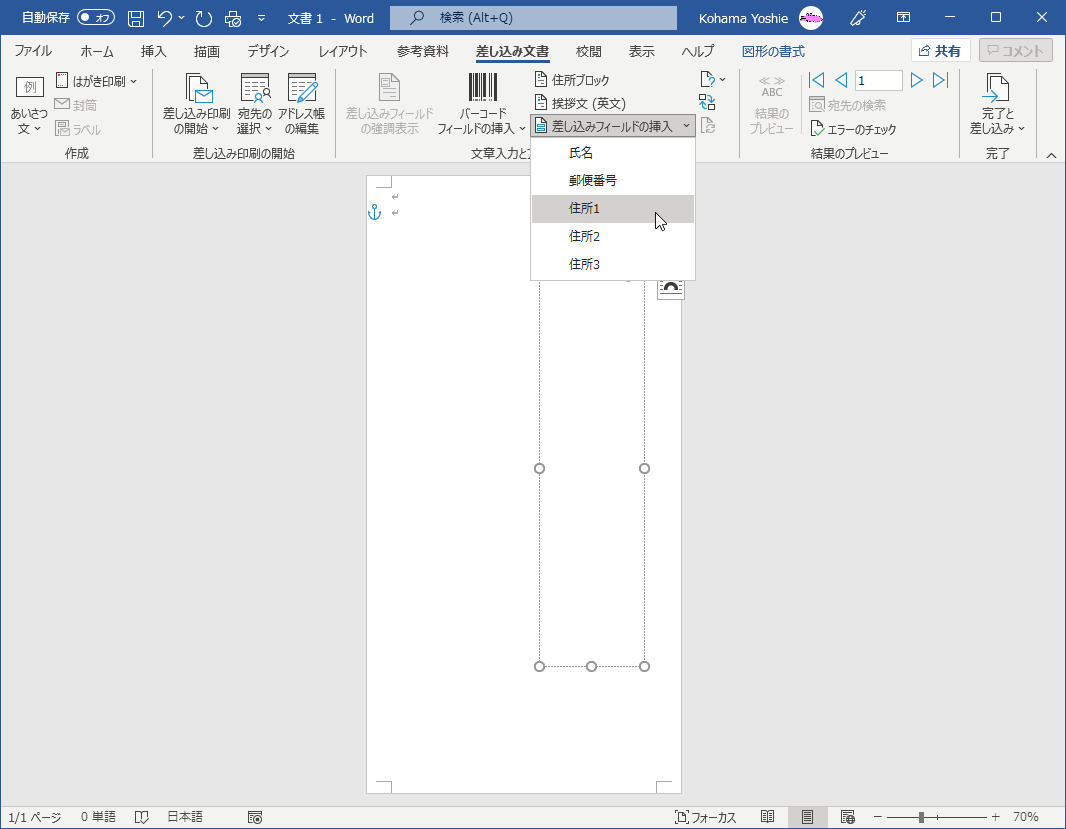Click the Match Fields icon
This screenshot has width=1066, height=829.
[707, 103]
